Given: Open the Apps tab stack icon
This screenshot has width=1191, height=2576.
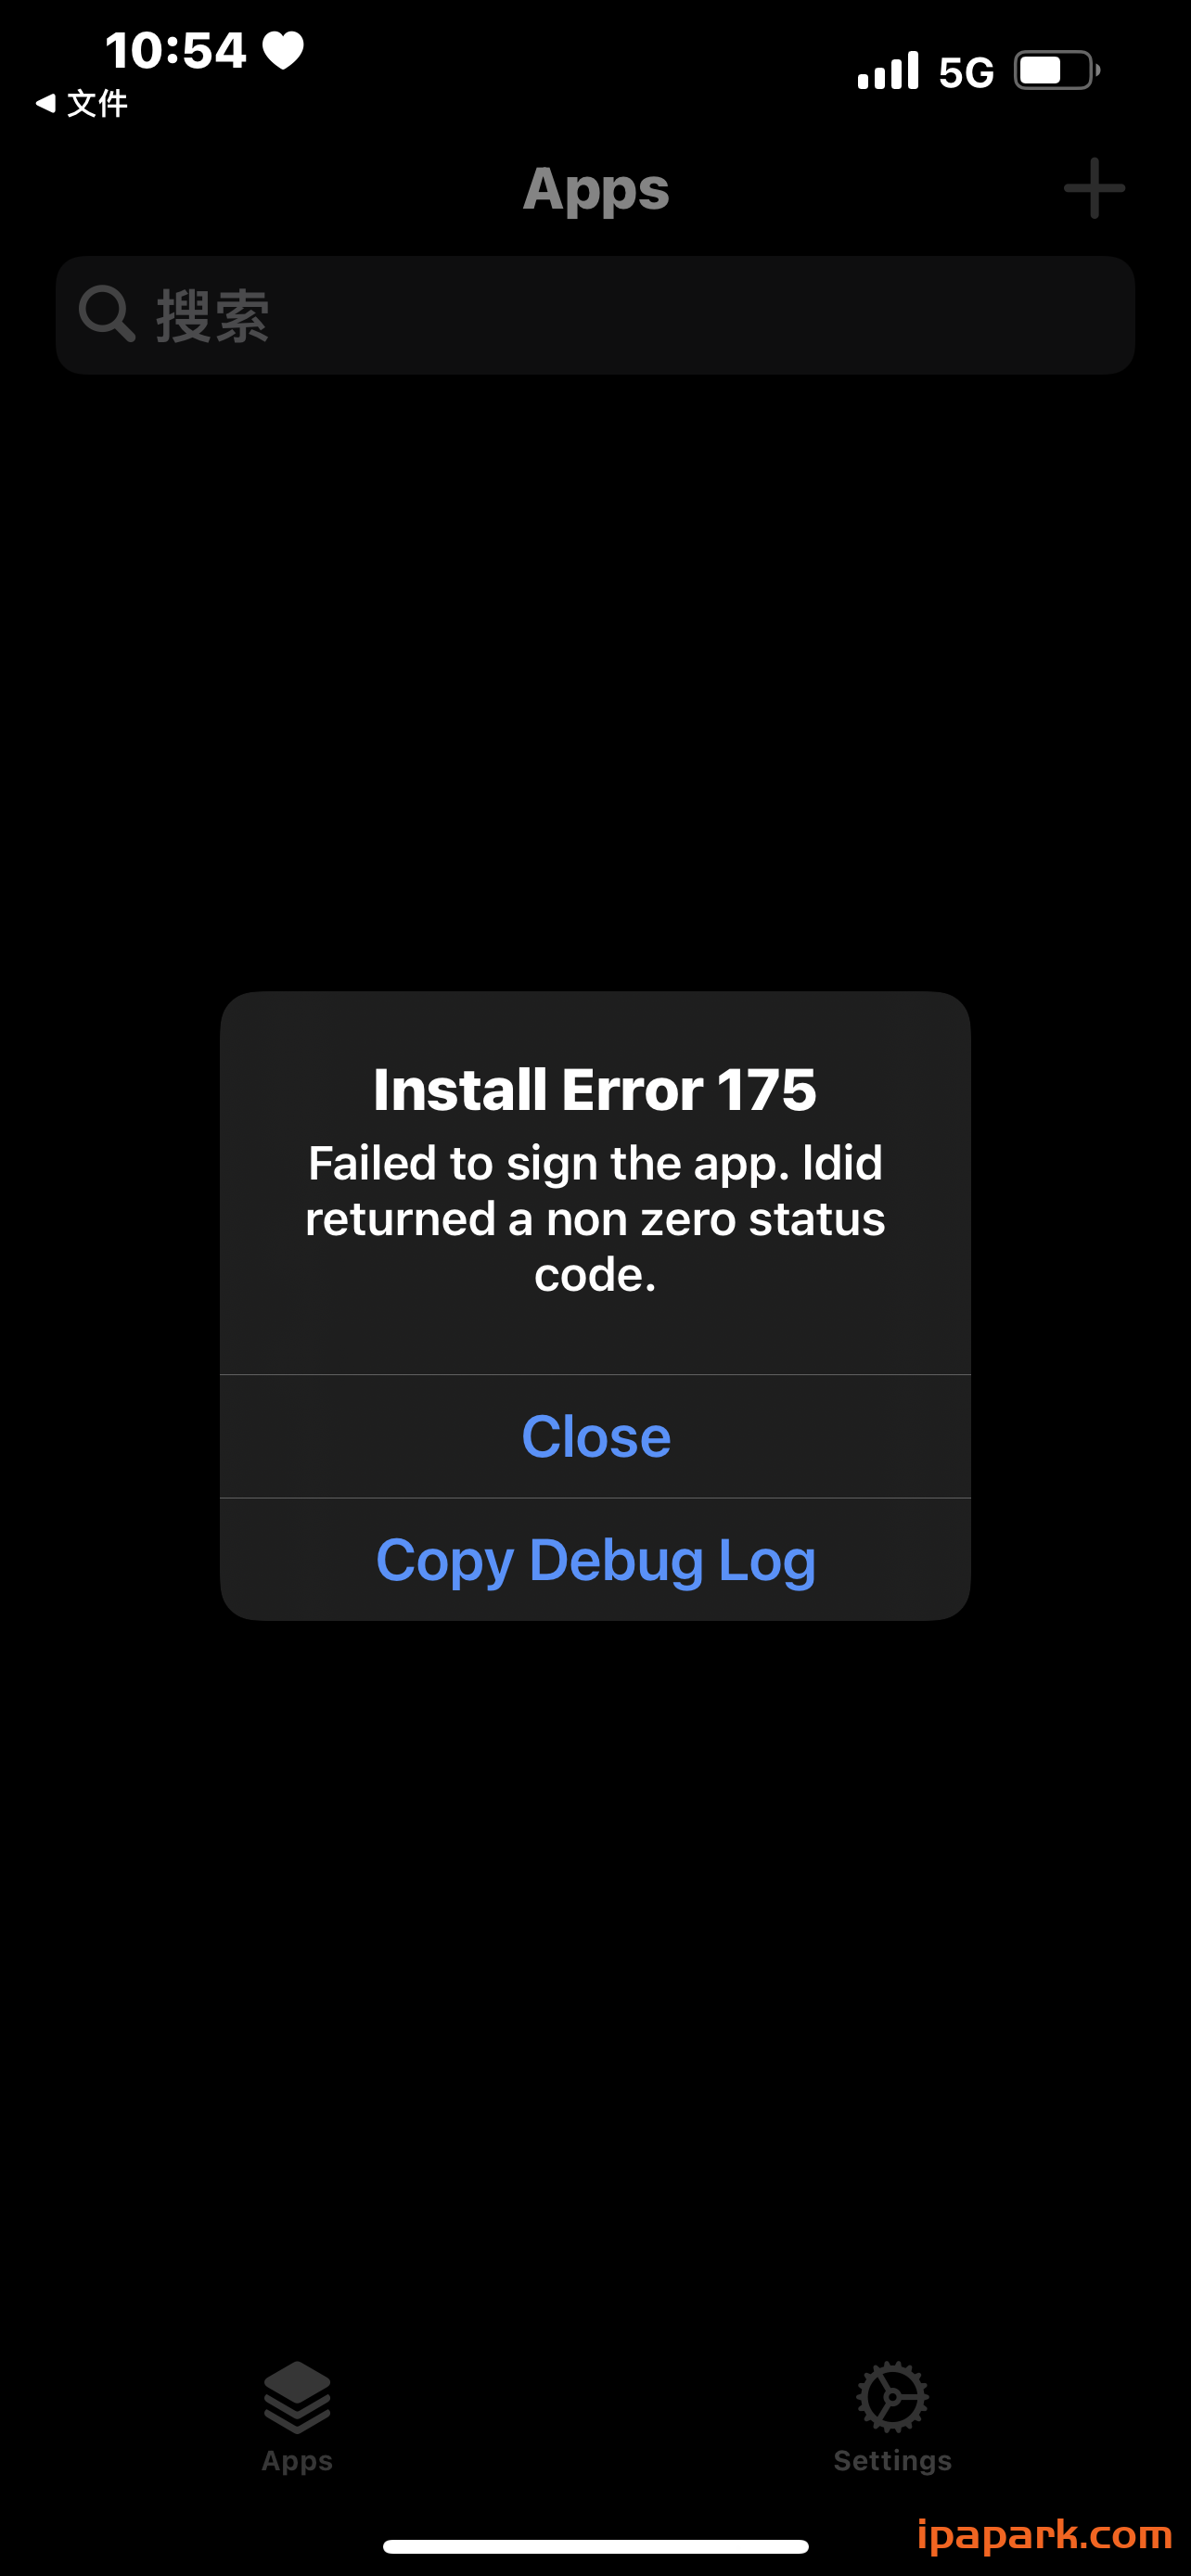Looking at the screenshot, I should pos(297,2397).
